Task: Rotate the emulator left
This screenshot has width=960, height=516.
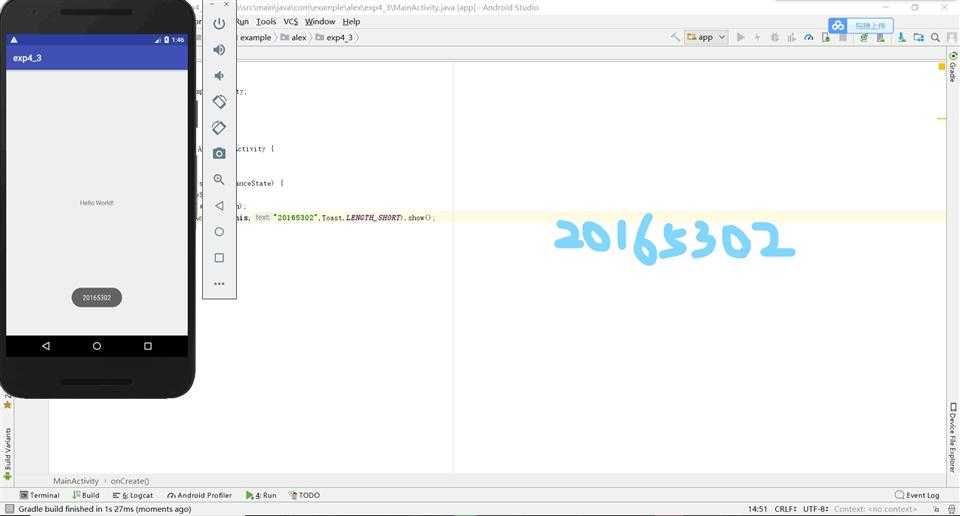Action: (219, 102)
